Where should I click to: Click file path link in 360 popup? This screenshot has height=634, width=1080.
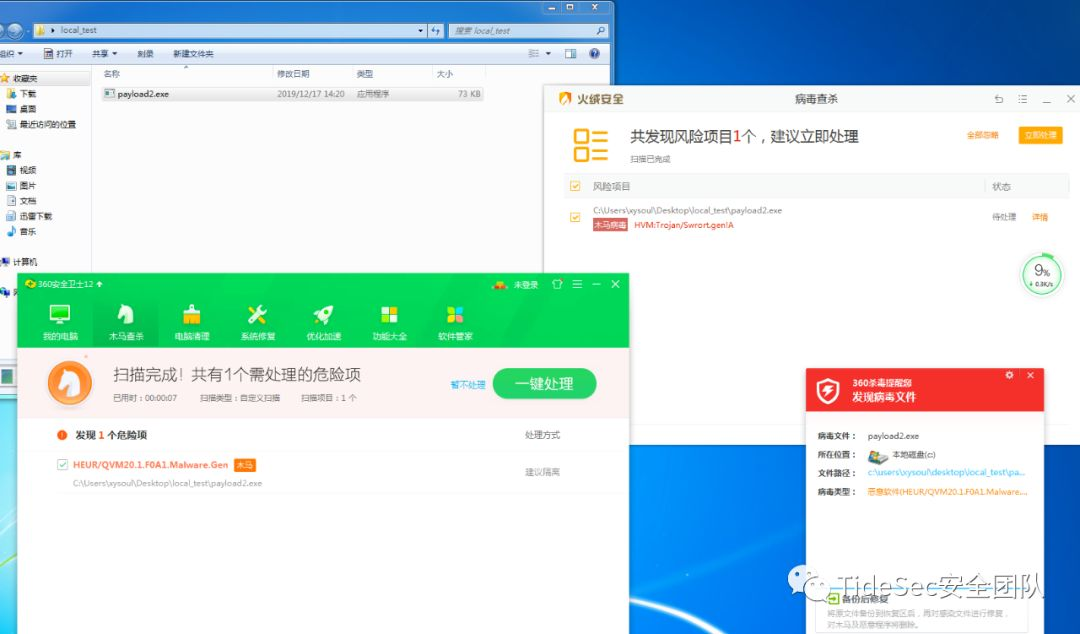(x=946, y=473)
